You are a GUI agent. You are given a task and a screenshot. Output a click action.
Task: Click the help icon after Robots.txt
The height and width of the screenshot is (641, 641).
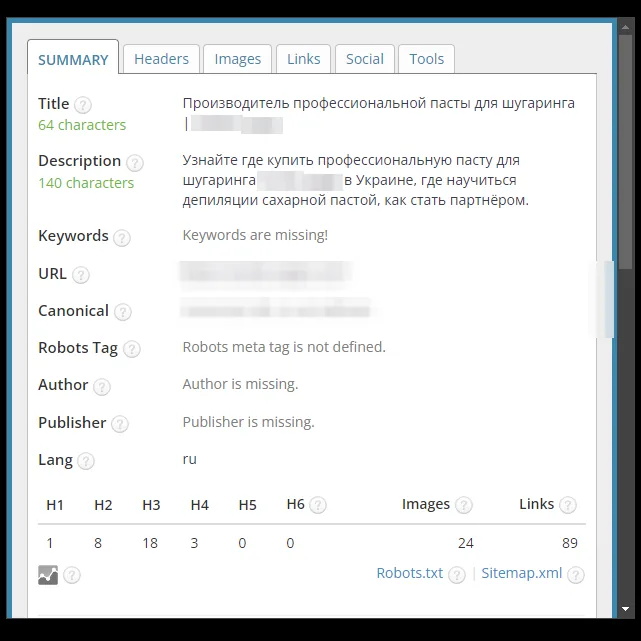(x=457, y=575)
